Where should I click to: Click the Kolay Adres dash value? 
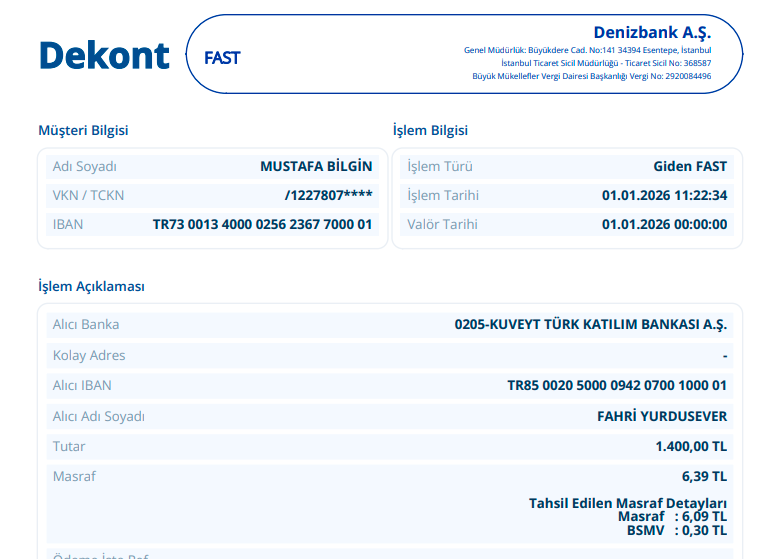click(725, 356)
